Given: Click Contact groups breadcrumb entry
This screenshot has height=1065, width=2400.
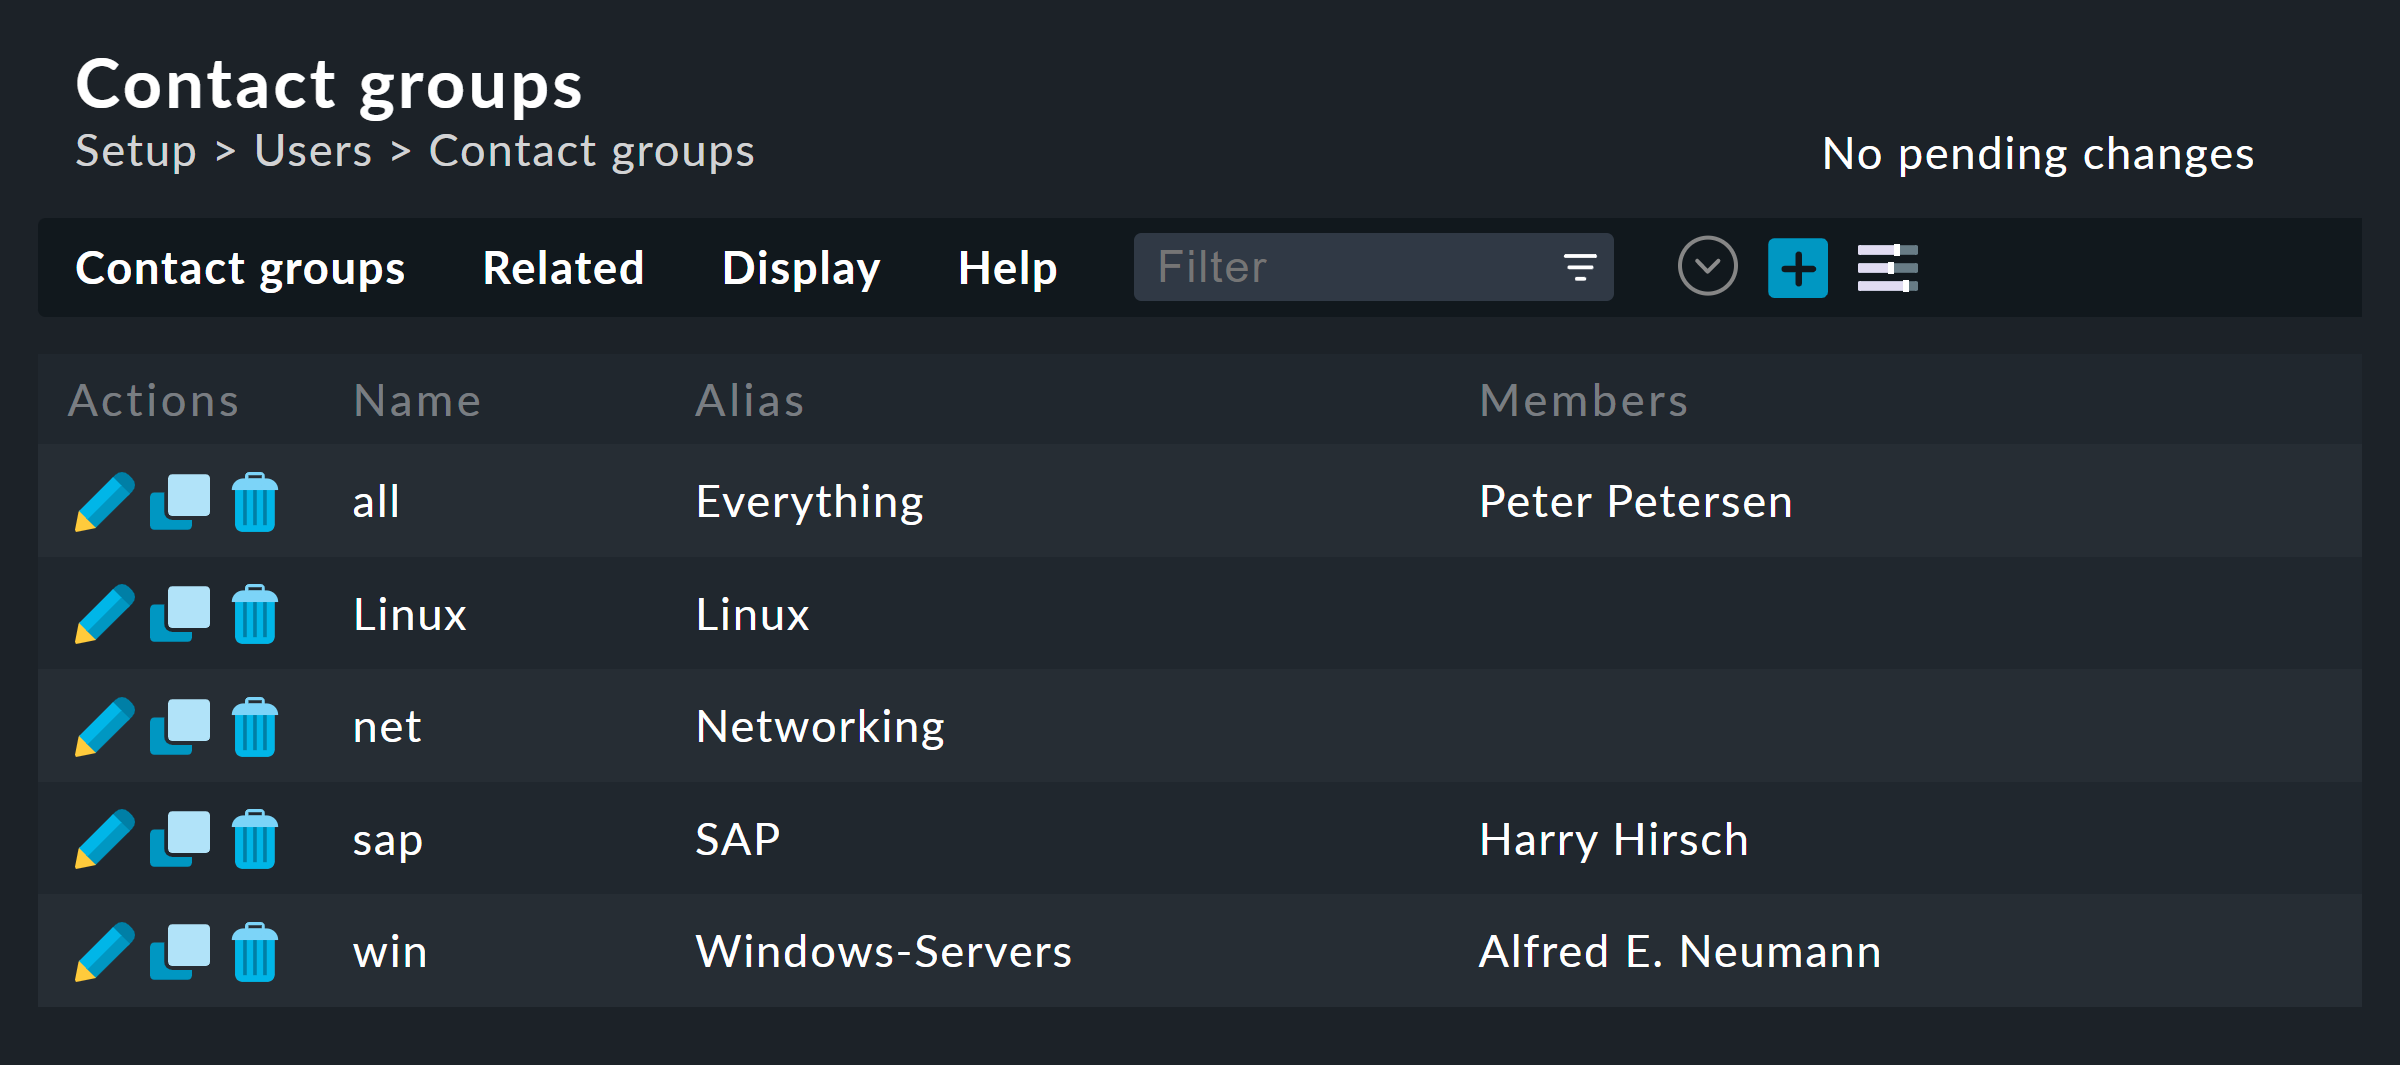Looking at the screenshot, I should [x=592, y=152].
